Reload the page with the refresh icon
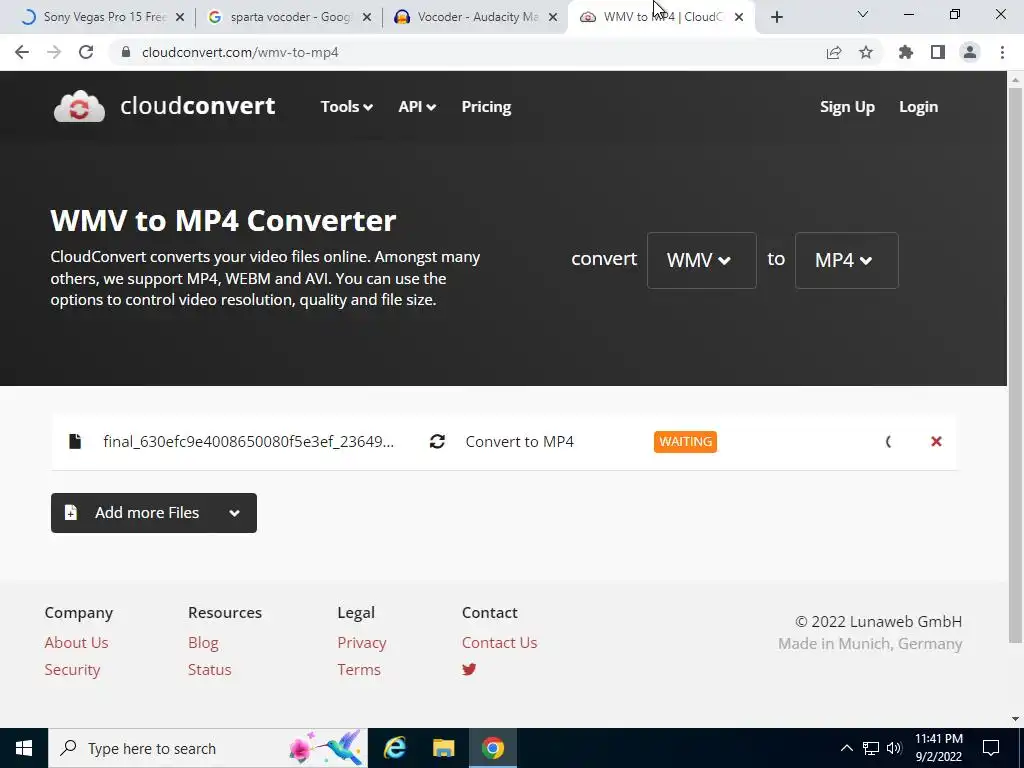The image size is (1024, 768). [86, 52]
